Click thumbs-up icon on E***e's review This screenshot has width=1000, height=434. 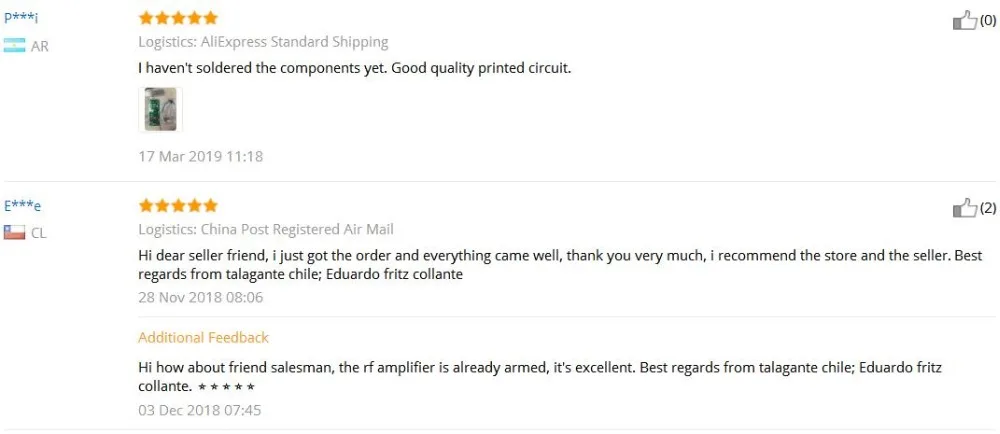click(x=964, y=208)
